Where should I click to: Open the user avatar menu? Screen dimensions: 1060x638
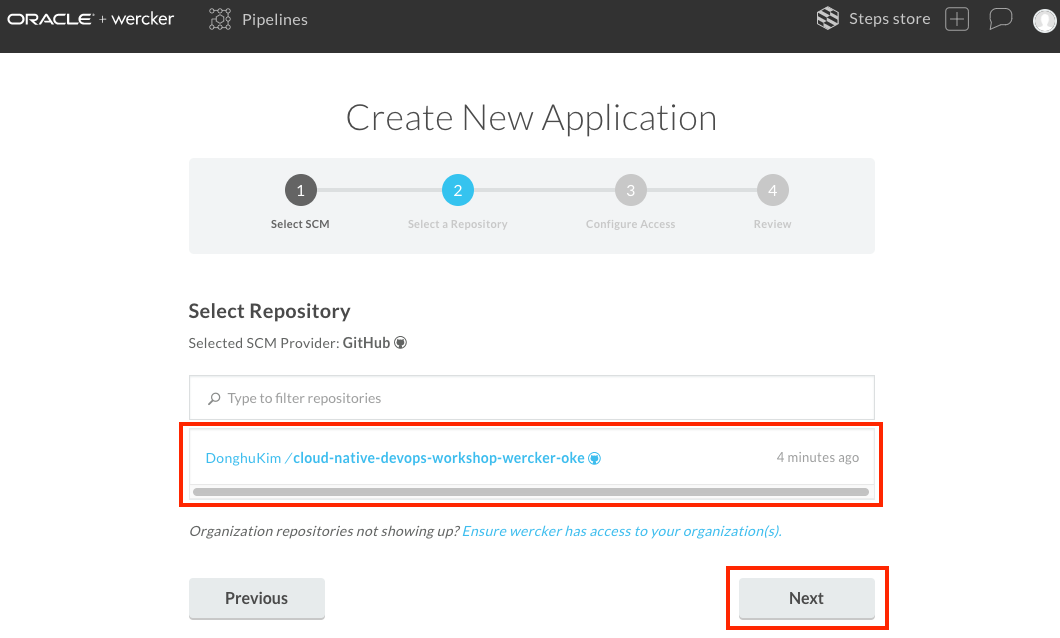click(x=1045, y=20)
